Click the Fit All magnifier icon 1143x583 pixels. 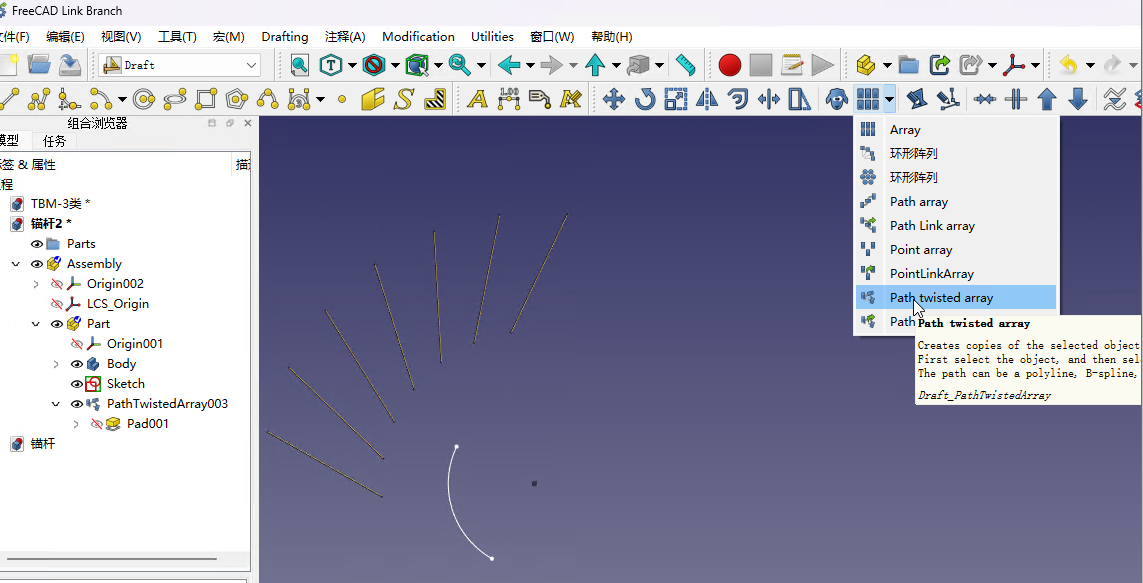click(x=300, y=65)
